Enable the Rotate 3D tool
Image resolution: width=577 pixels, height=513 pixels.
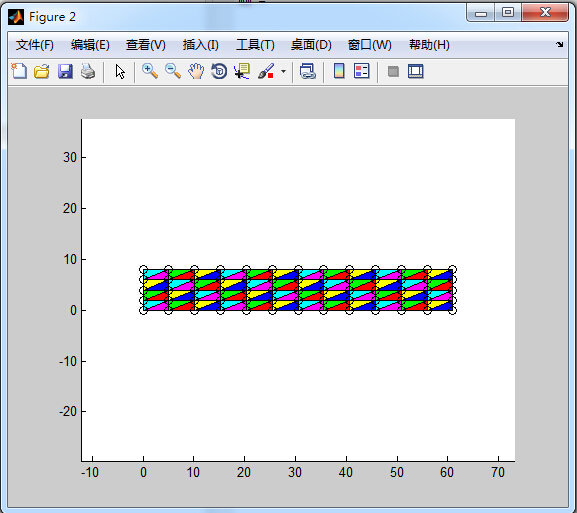tap(219, 71)
